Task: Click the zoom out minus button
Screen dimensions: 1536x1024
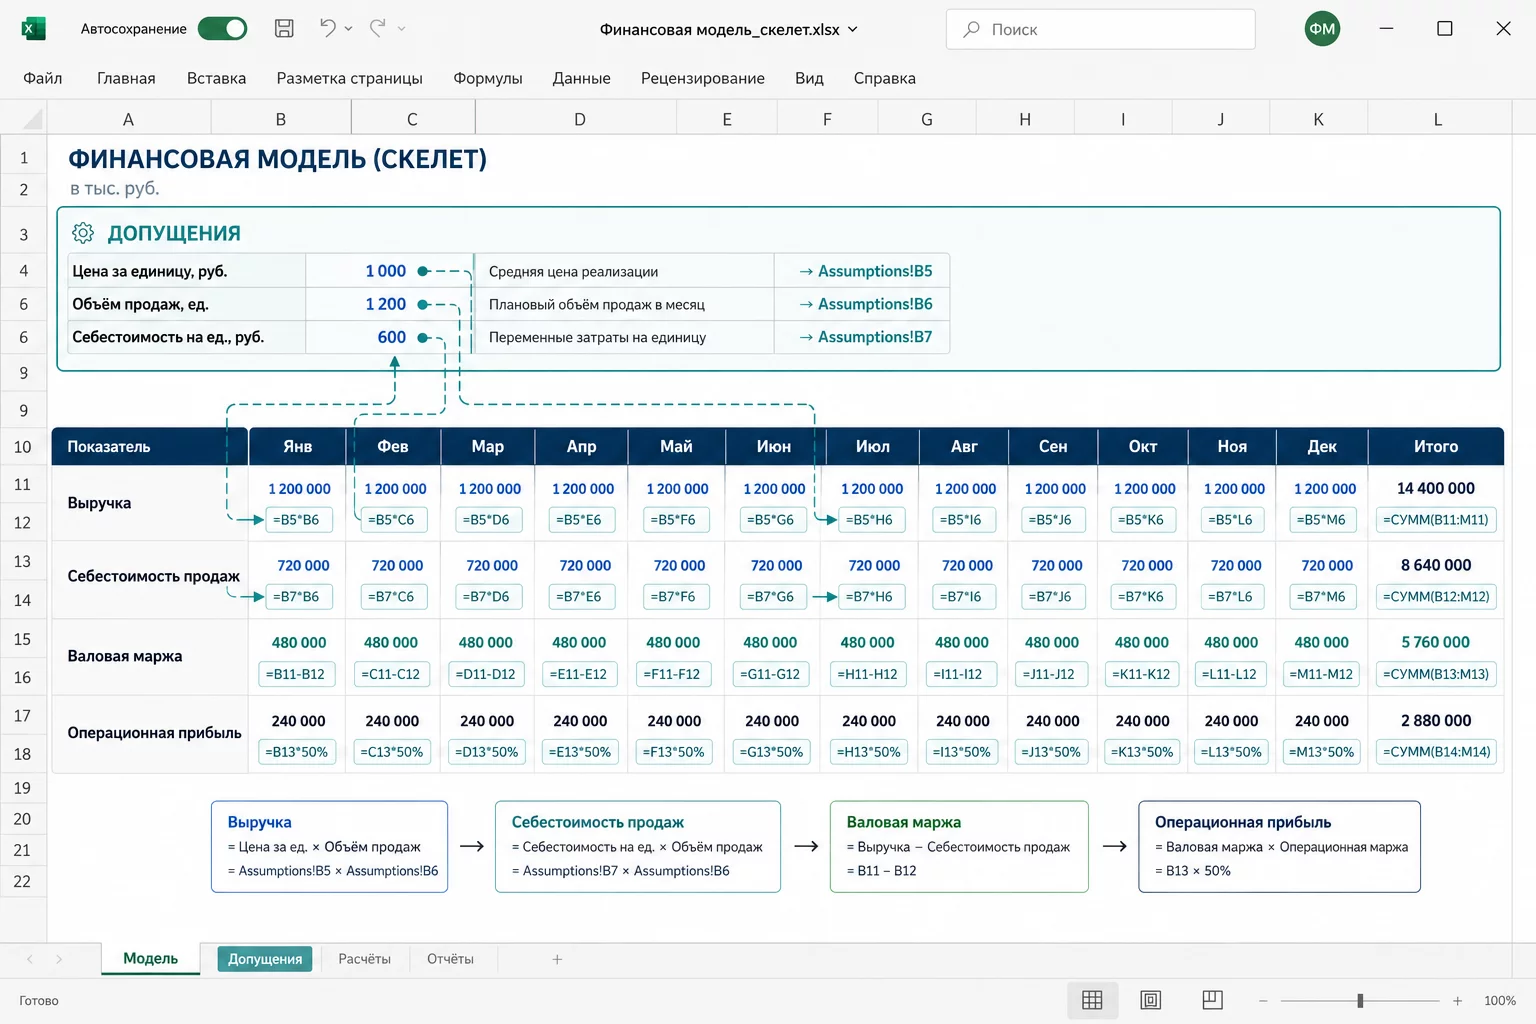Action: 1263,1000
